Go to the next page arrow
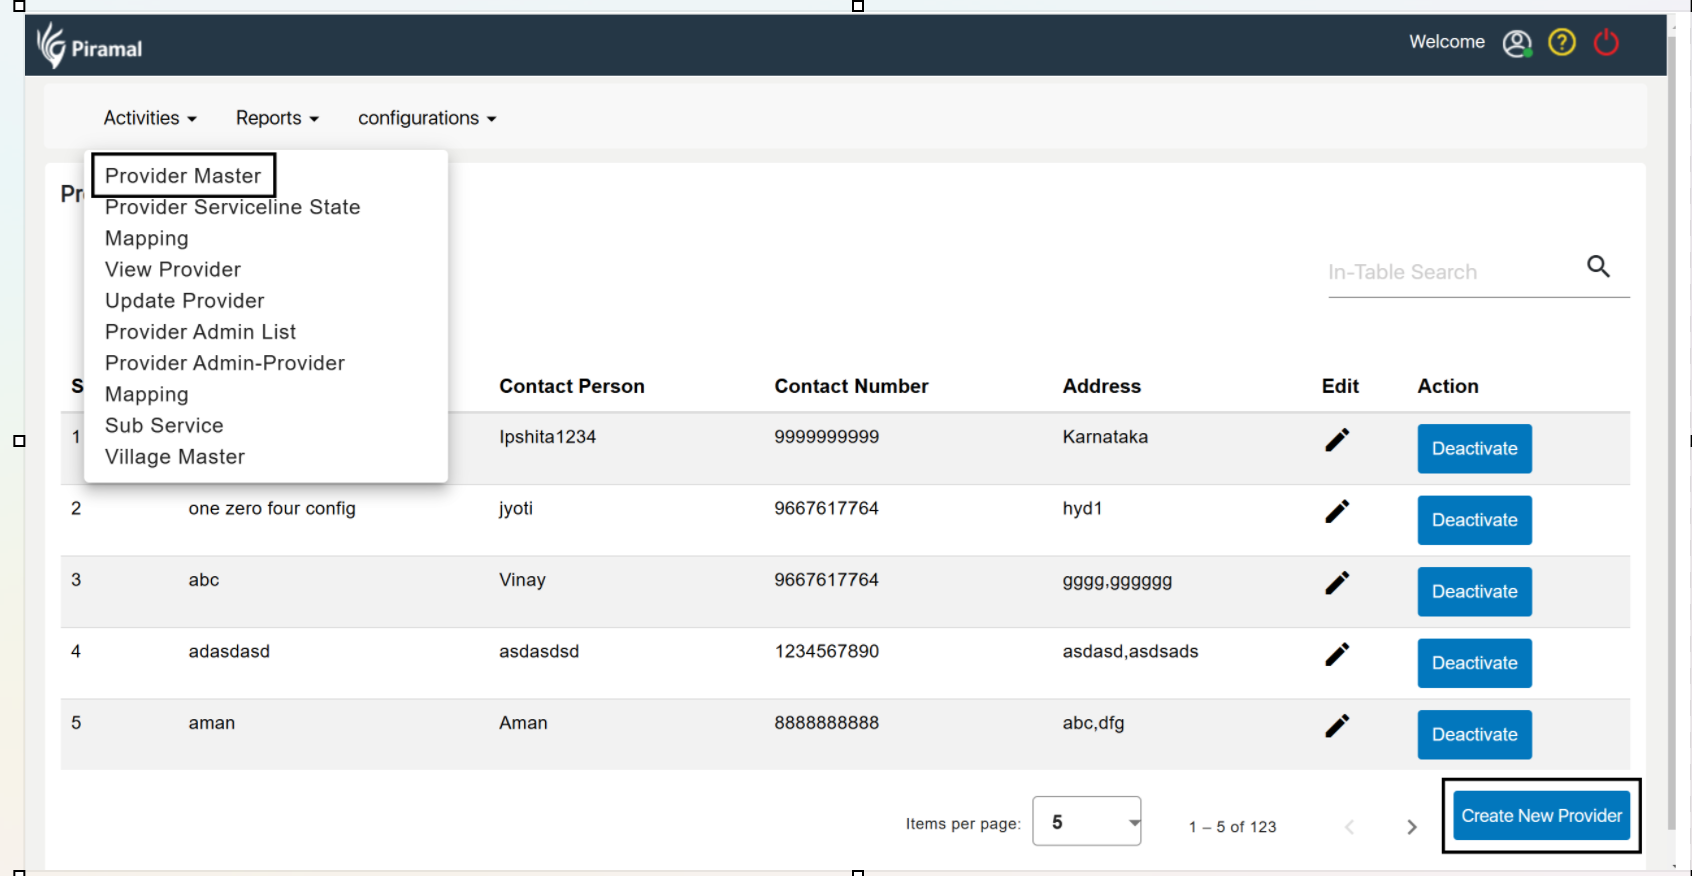Screen dimensions: 1692x876 pos(1411,827)
